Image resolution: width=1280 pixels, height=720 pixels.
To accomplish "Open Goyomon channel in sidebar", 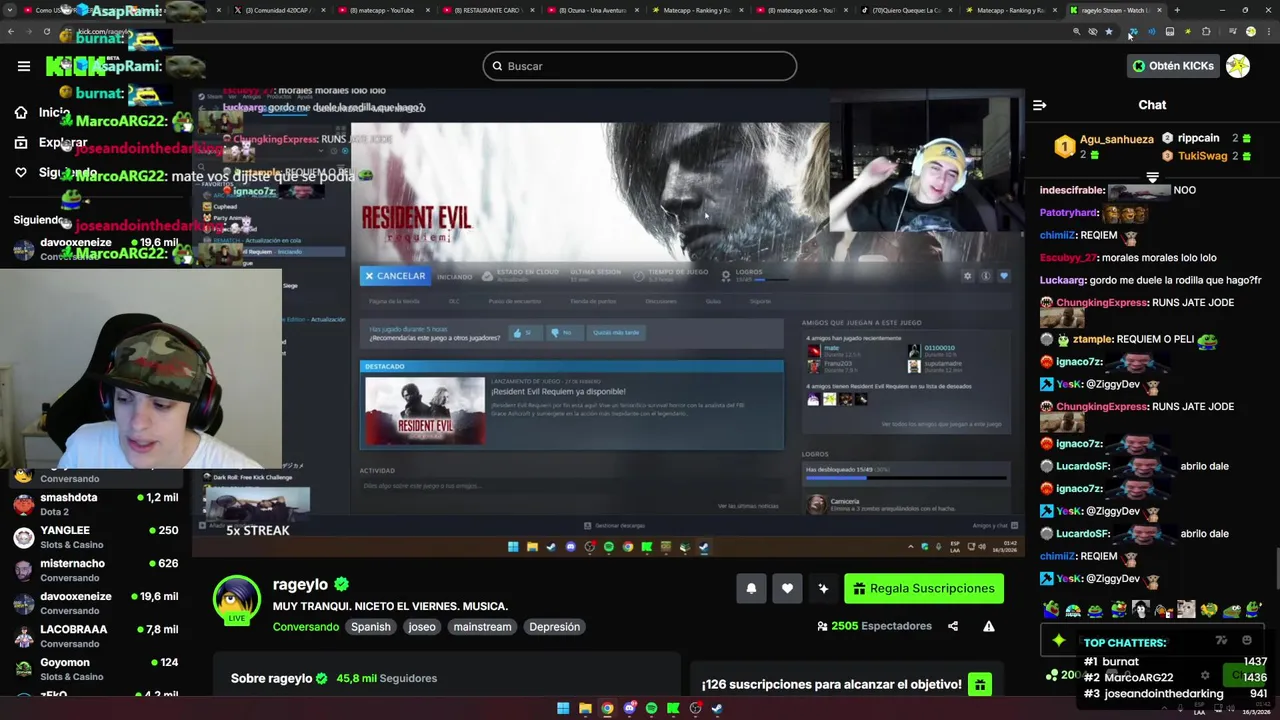I will click(95, 669).
